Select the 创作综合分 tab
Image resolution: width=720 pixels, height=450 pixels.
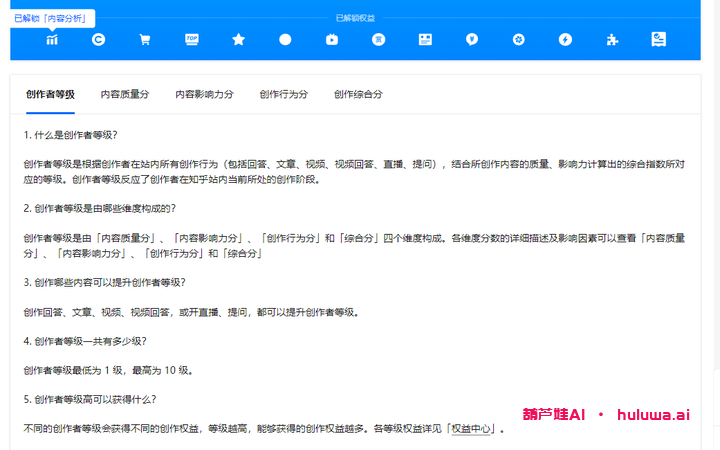[x=358, y=95]
